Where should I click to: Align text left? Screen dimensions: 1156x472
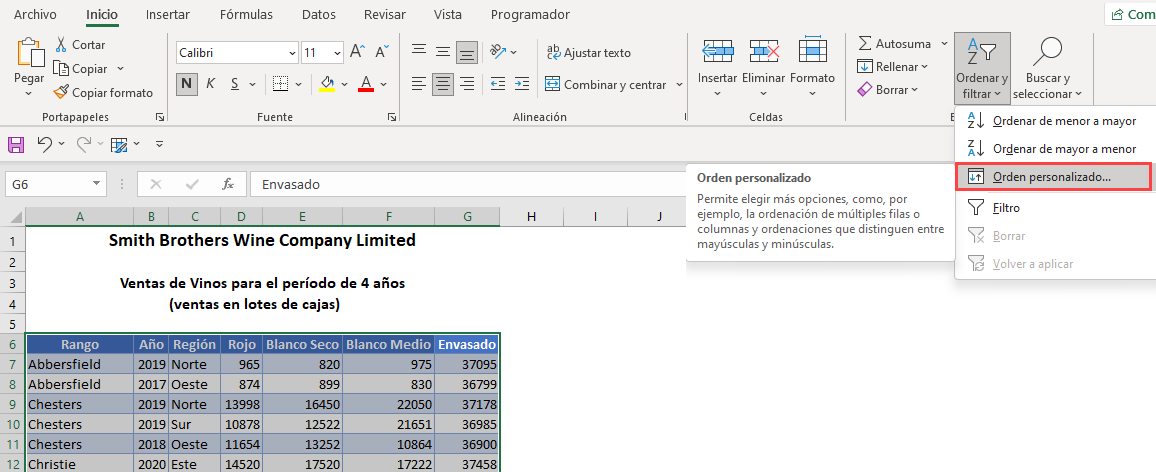[419, 83]
